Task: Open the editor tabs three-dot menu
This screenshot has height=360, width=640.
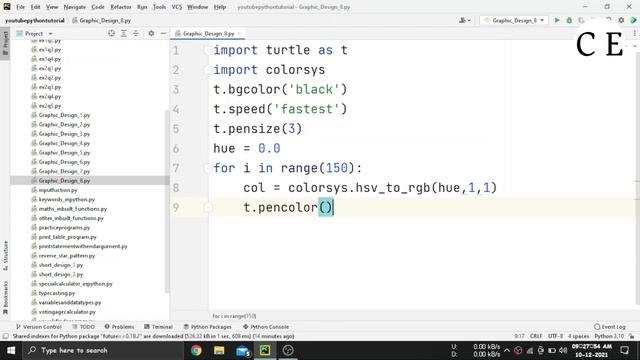Action: click(634, 33)
